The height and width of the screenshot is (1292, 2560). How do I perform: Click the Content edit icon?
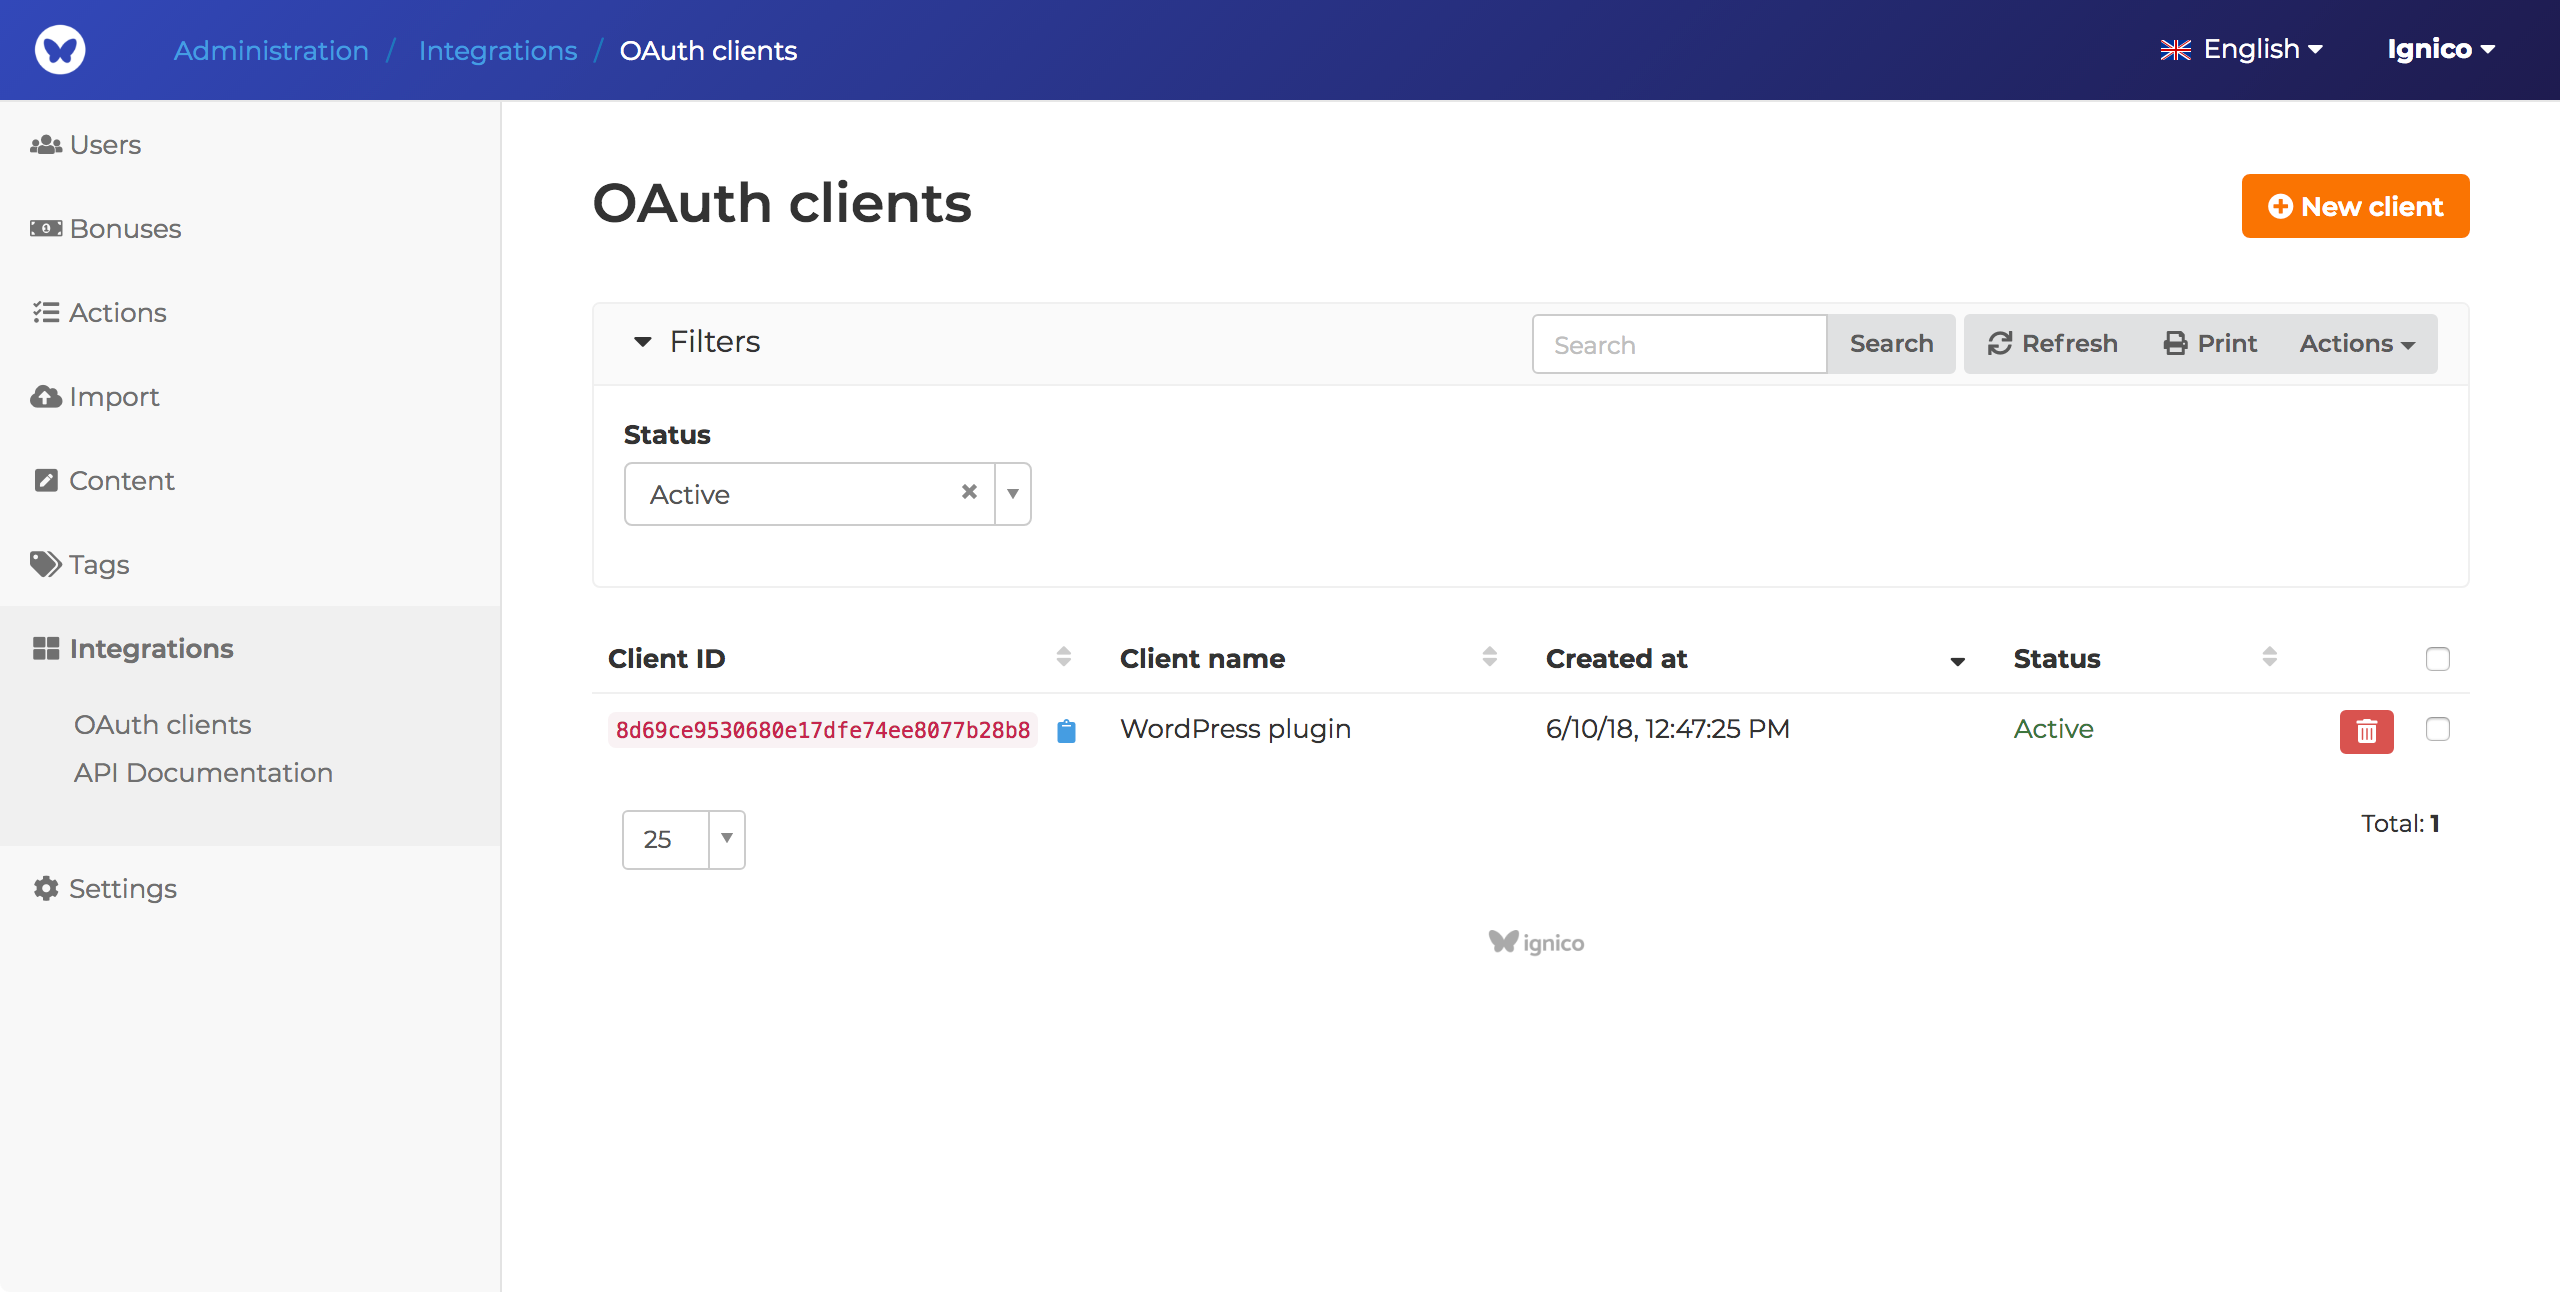46,481
